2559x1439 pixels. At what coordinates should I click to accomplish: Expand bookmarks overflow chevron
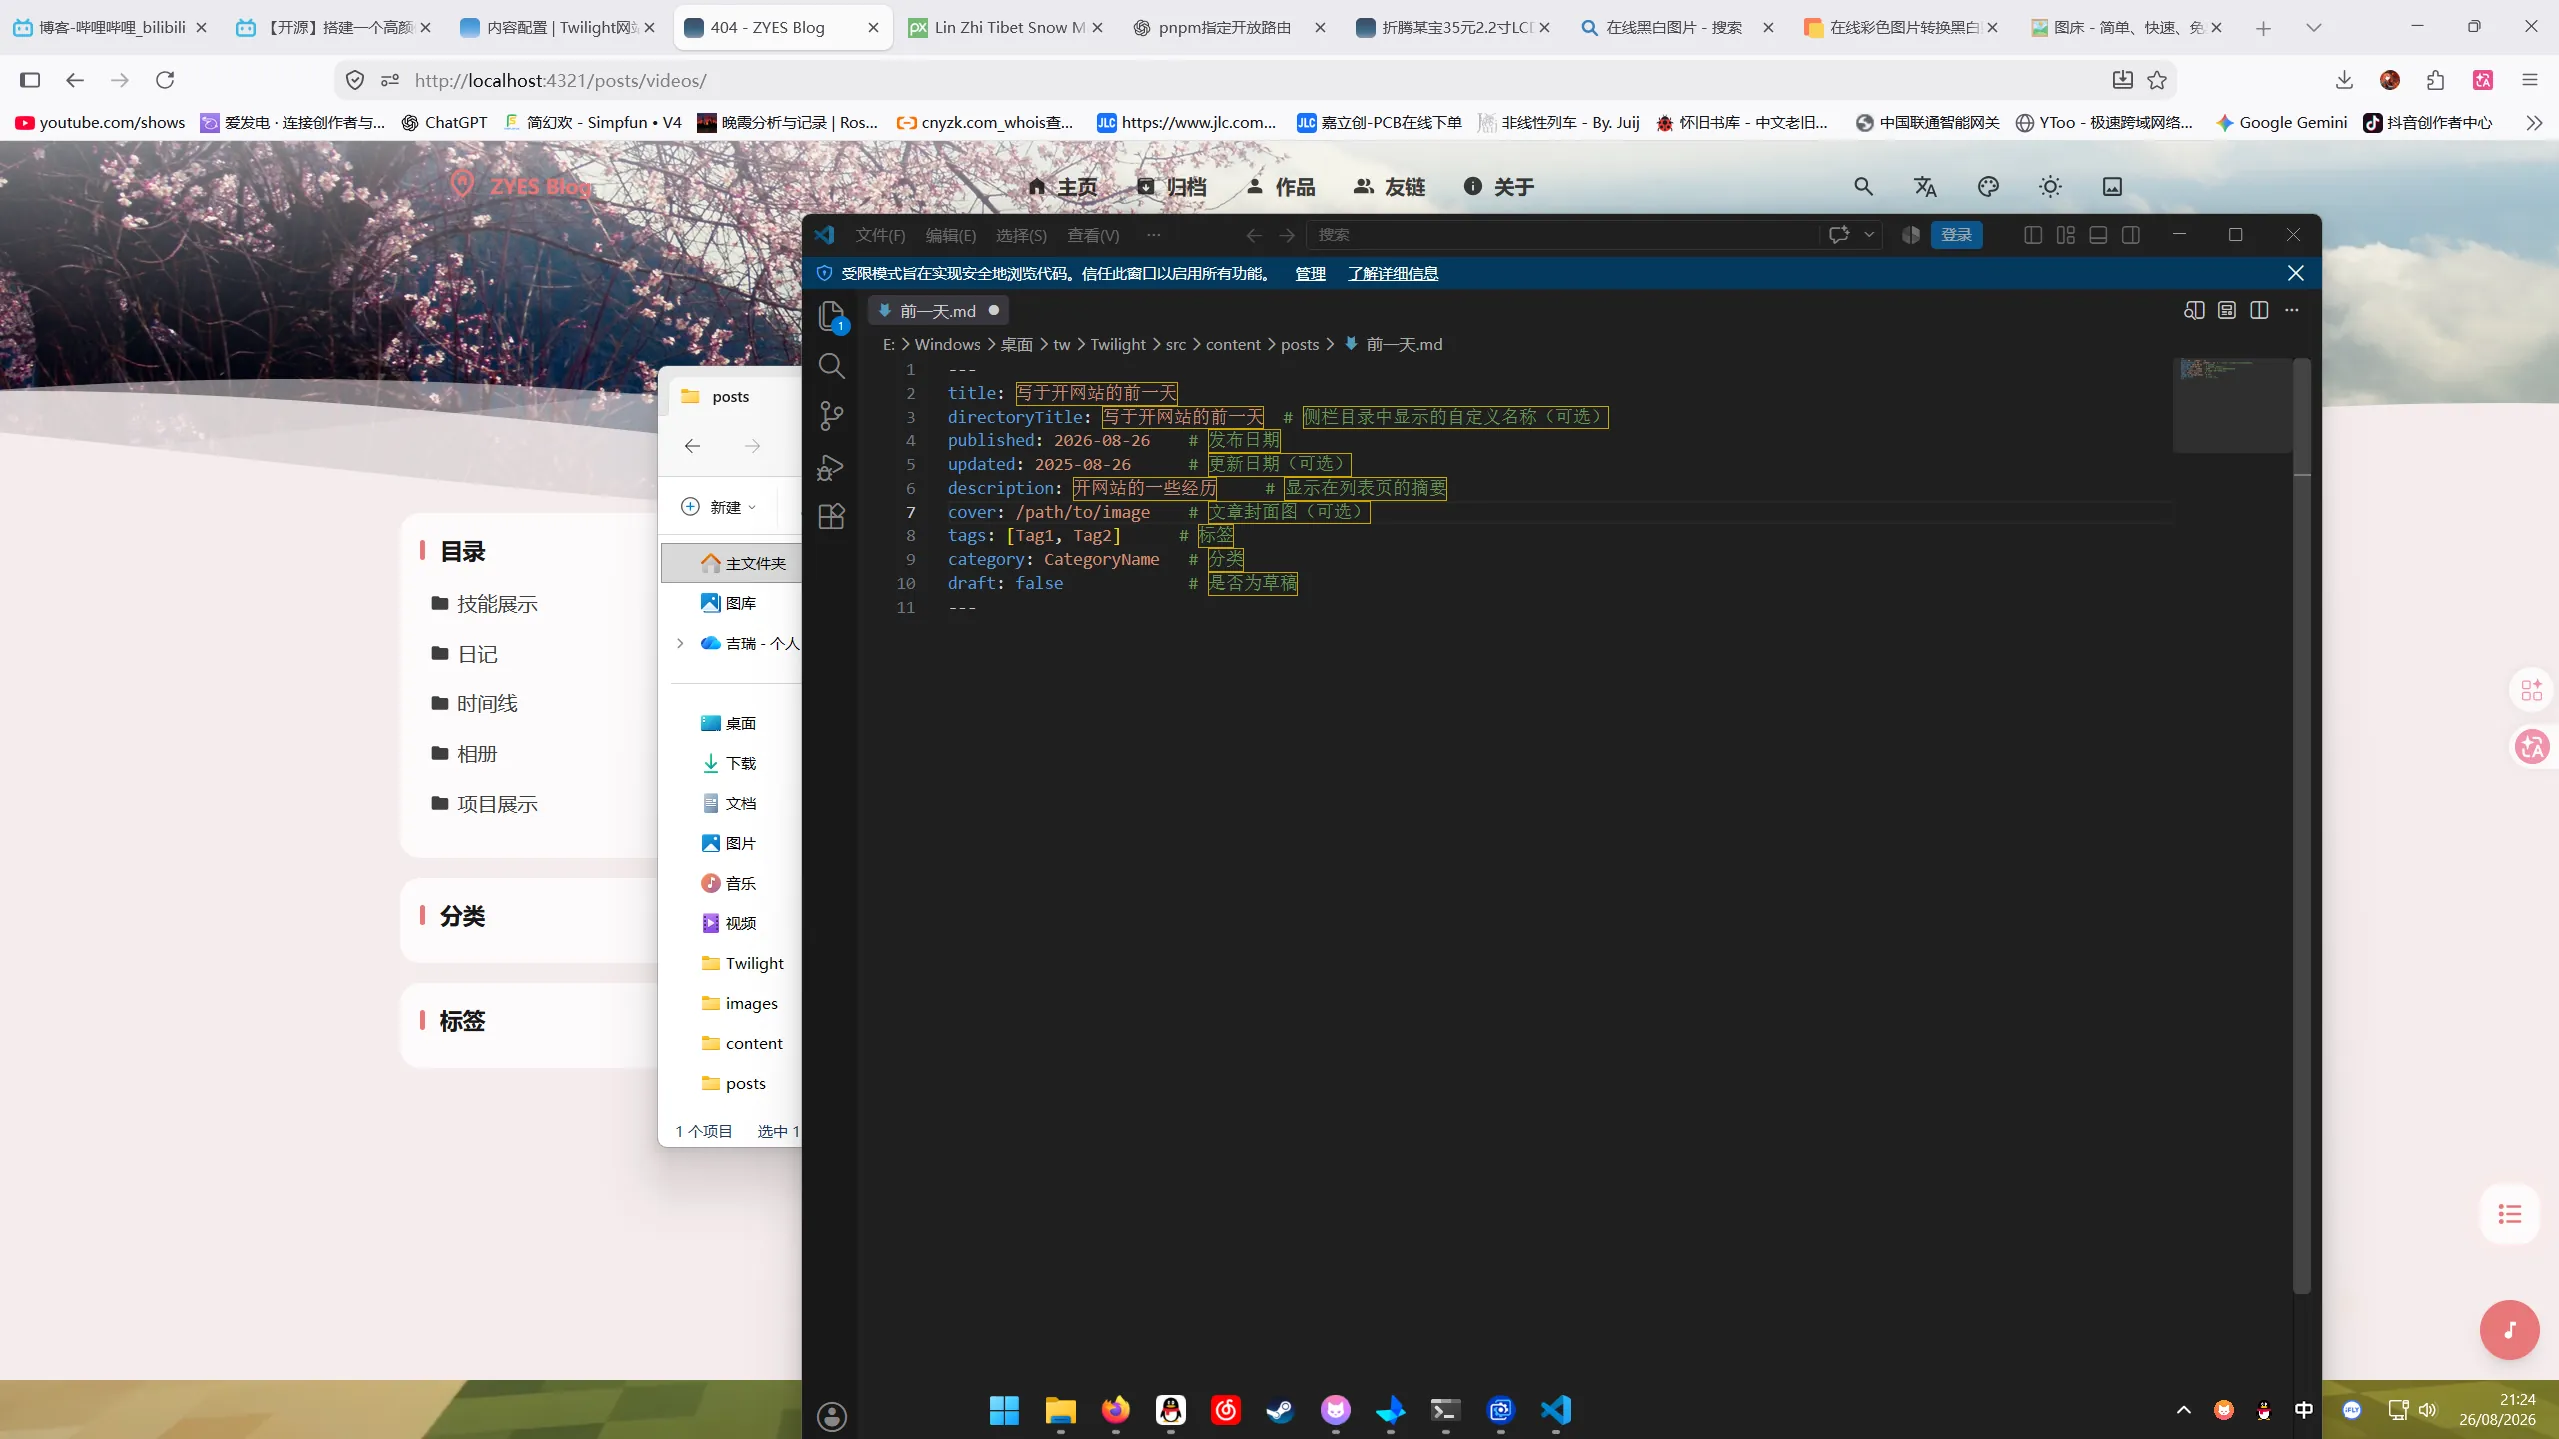[2534, 123]
